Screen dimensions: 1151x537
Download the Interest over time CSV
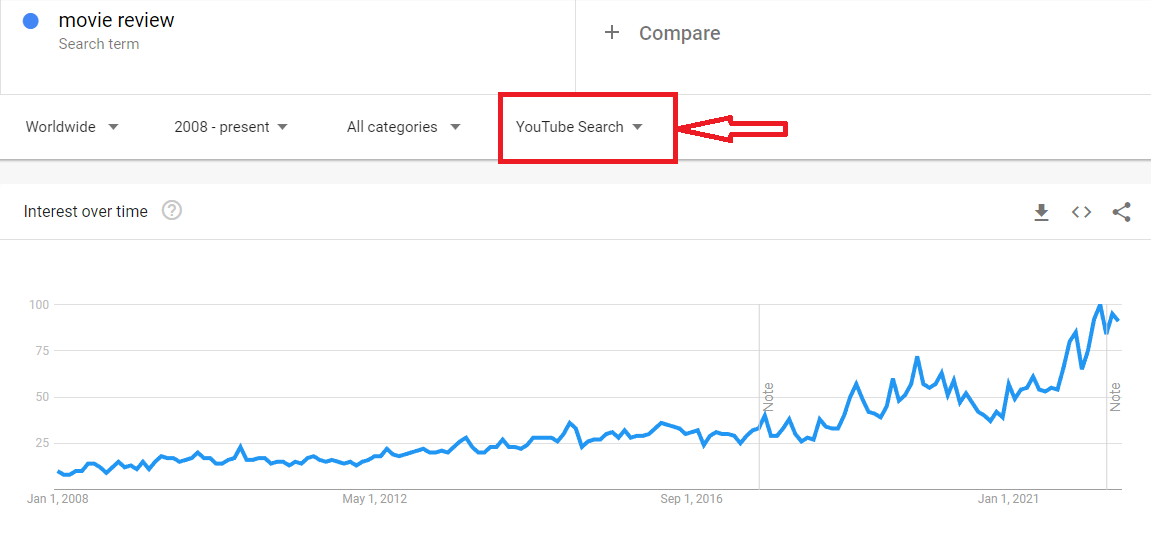click(1041, 212)
